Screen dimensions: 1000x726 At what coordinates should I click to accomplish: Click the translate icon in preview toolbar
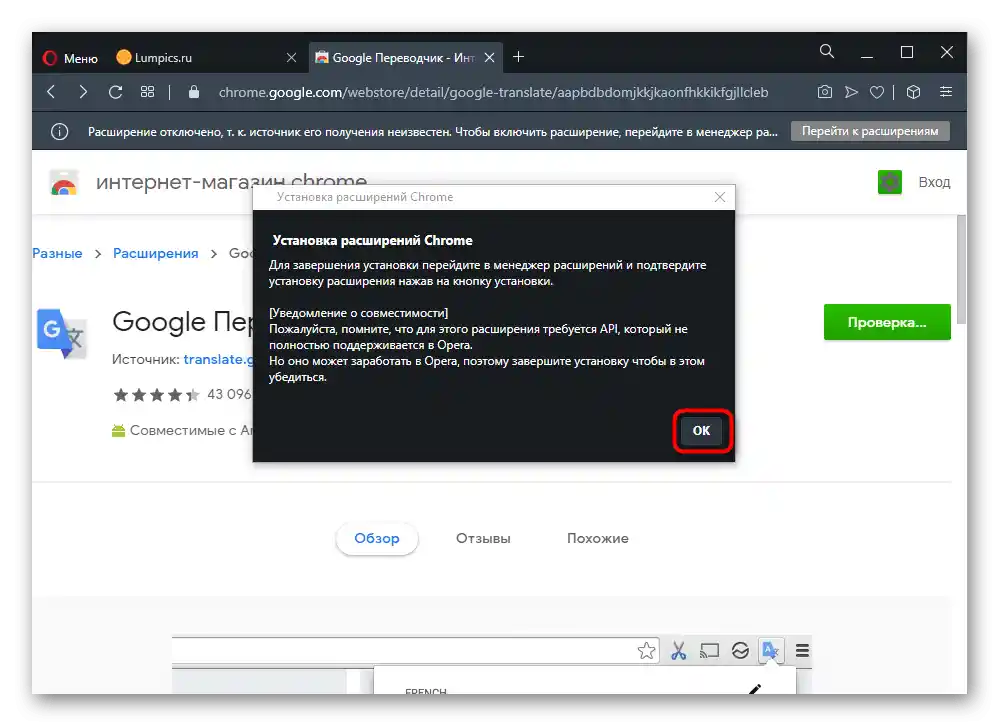tap(770, 651)
